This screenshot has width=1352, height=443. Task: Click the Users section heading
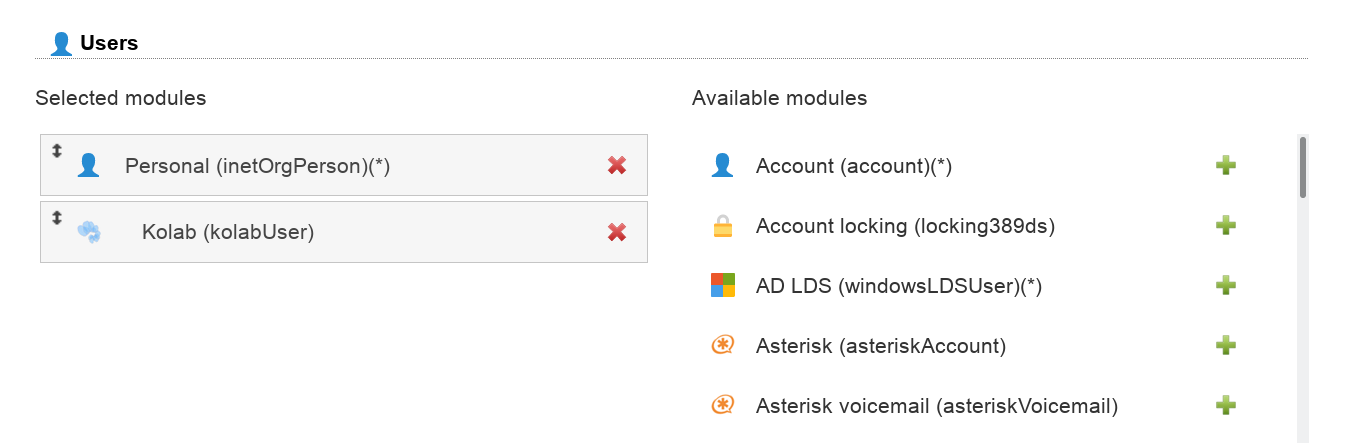pos(108,43)
